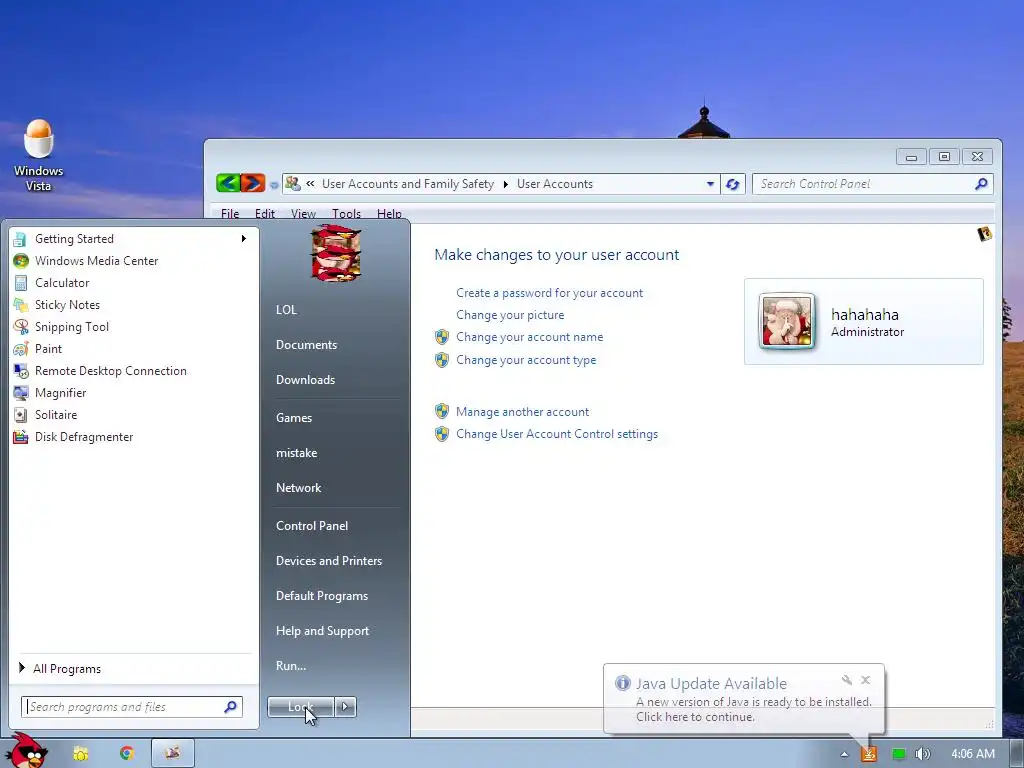Open Java notification options wrench
Screen dimensions: 1024x768
[x=847, y=680]
